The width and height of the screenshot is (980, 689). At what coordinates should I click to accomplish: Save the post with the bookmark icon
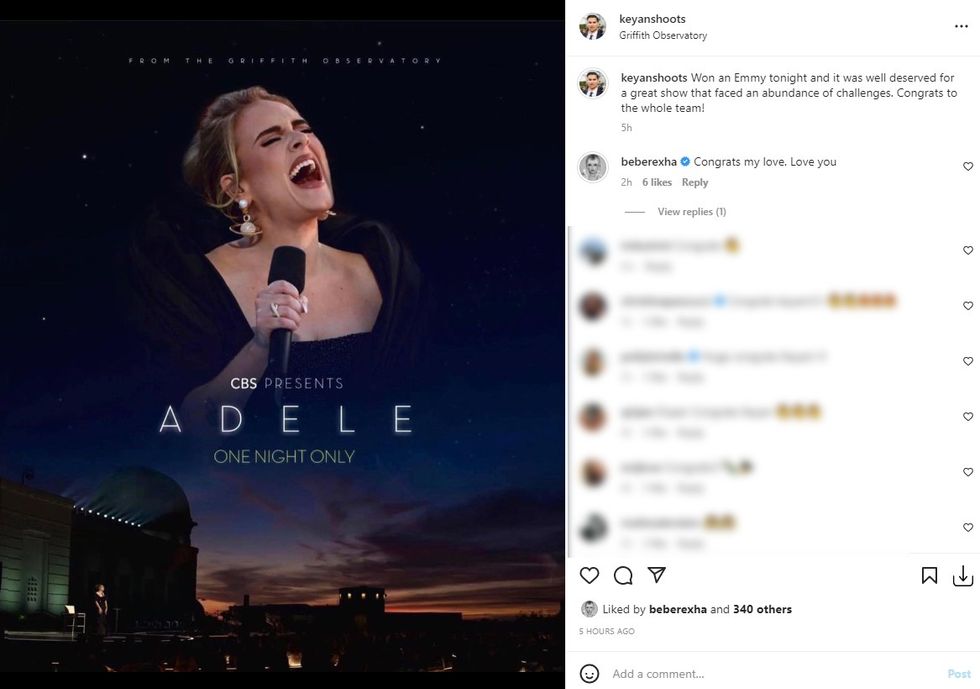coord(929,575)
